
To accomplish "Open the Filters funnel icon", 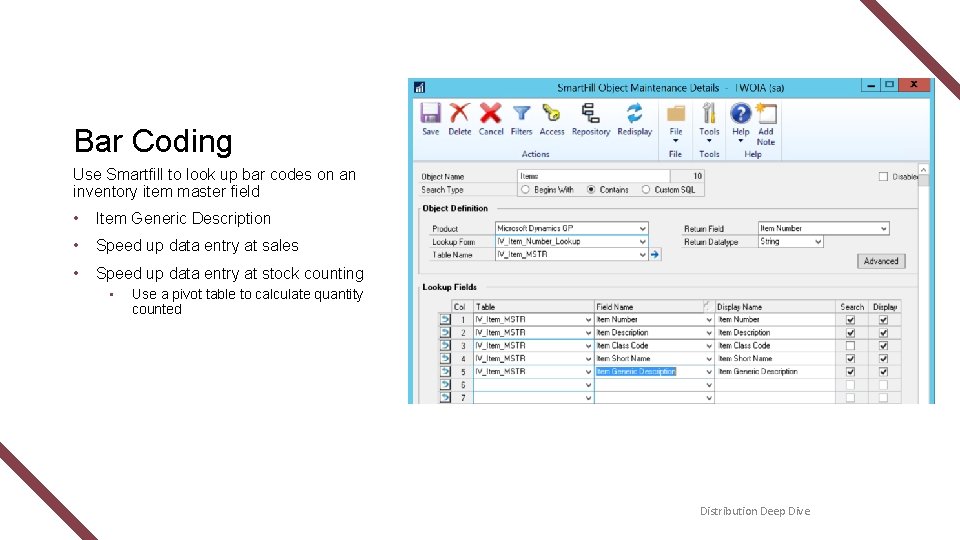I will 522,113.
